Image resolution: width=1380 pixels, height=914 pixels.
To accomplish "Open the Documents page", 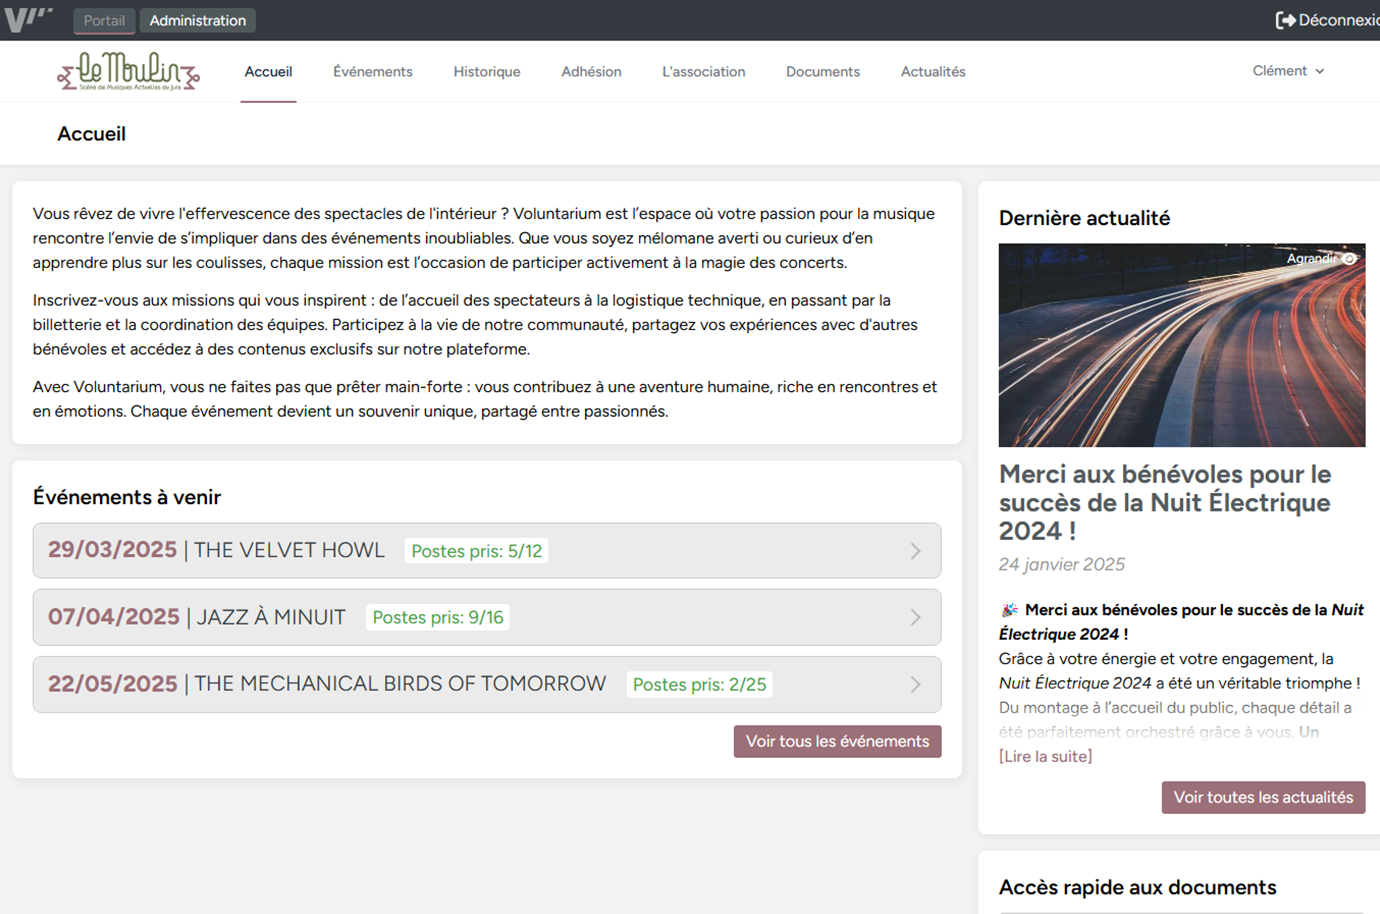I will coord(823,71).
